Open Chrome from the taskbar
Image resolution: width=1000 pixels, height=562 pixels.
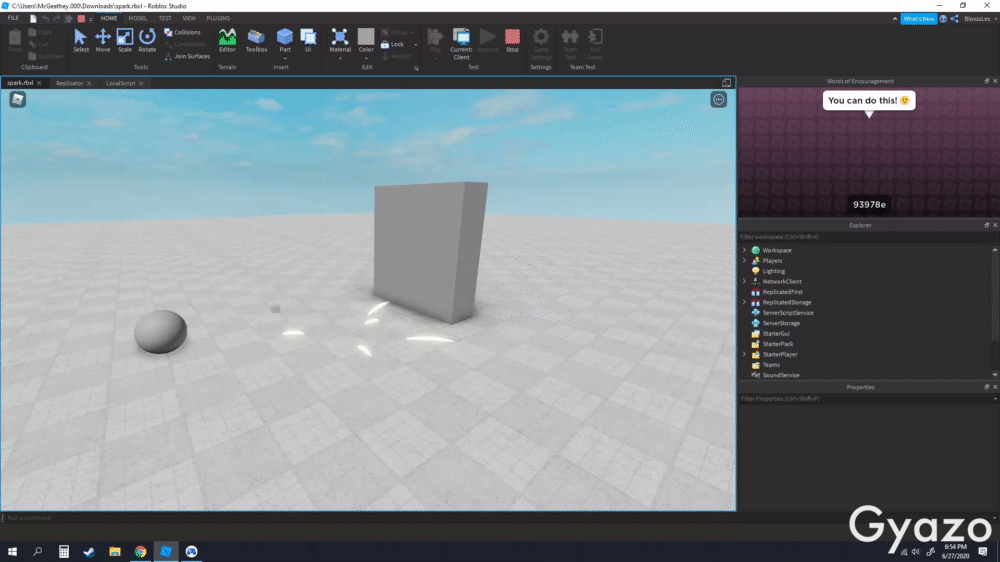point(140,551)
